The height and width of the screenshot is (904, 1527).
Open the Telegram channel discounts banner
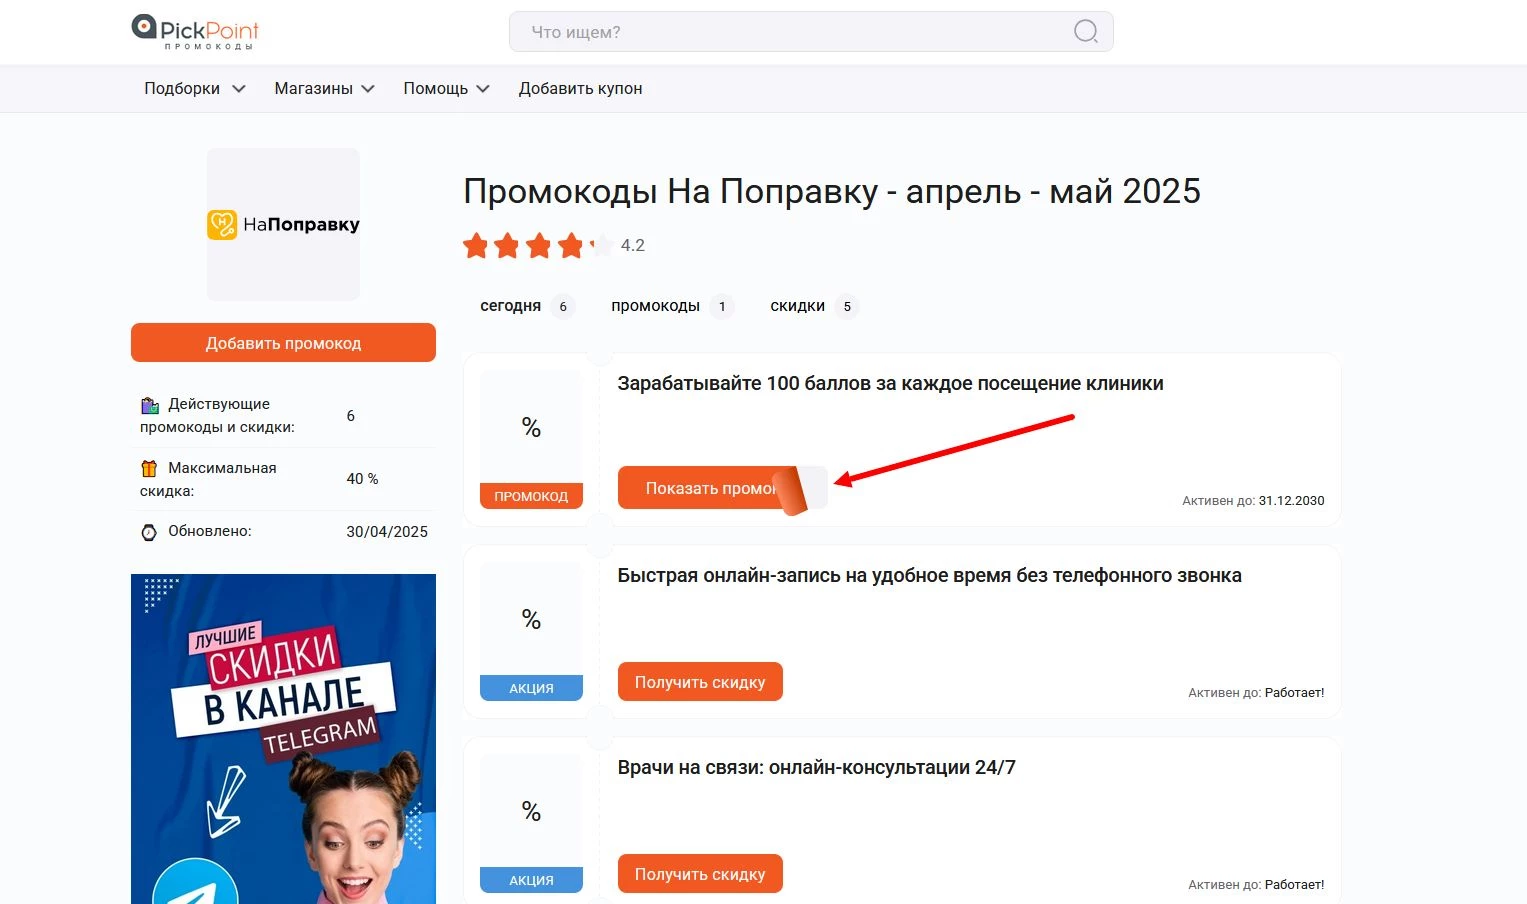[283, 739]
